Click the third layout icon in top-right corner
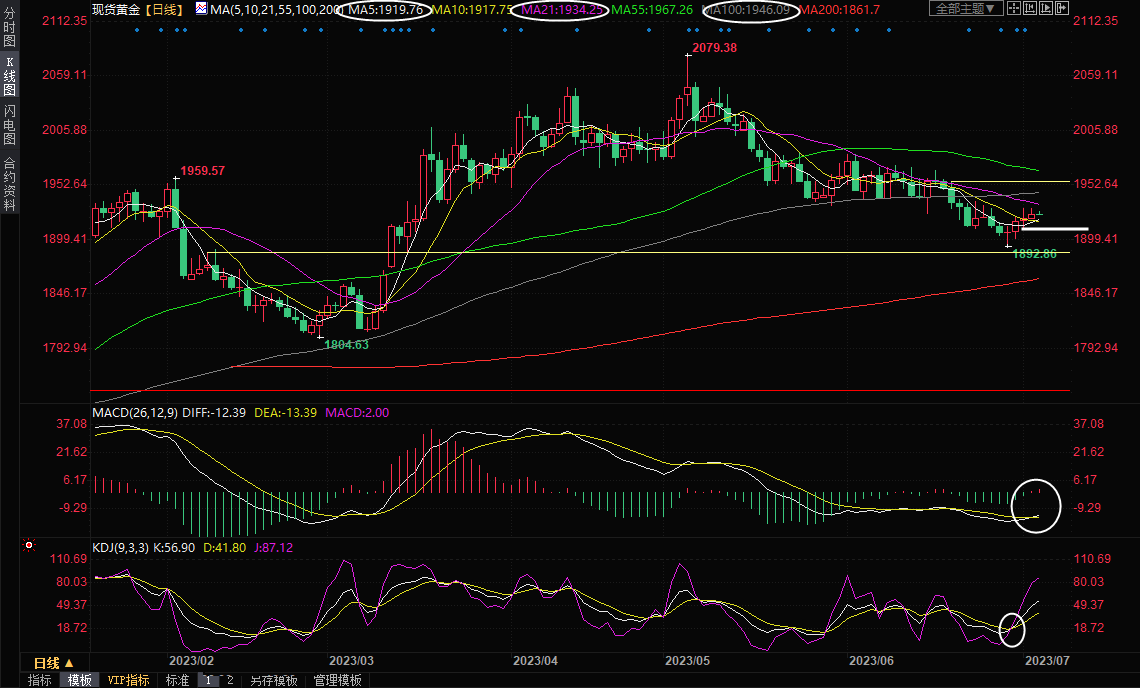 point(1046,9)
